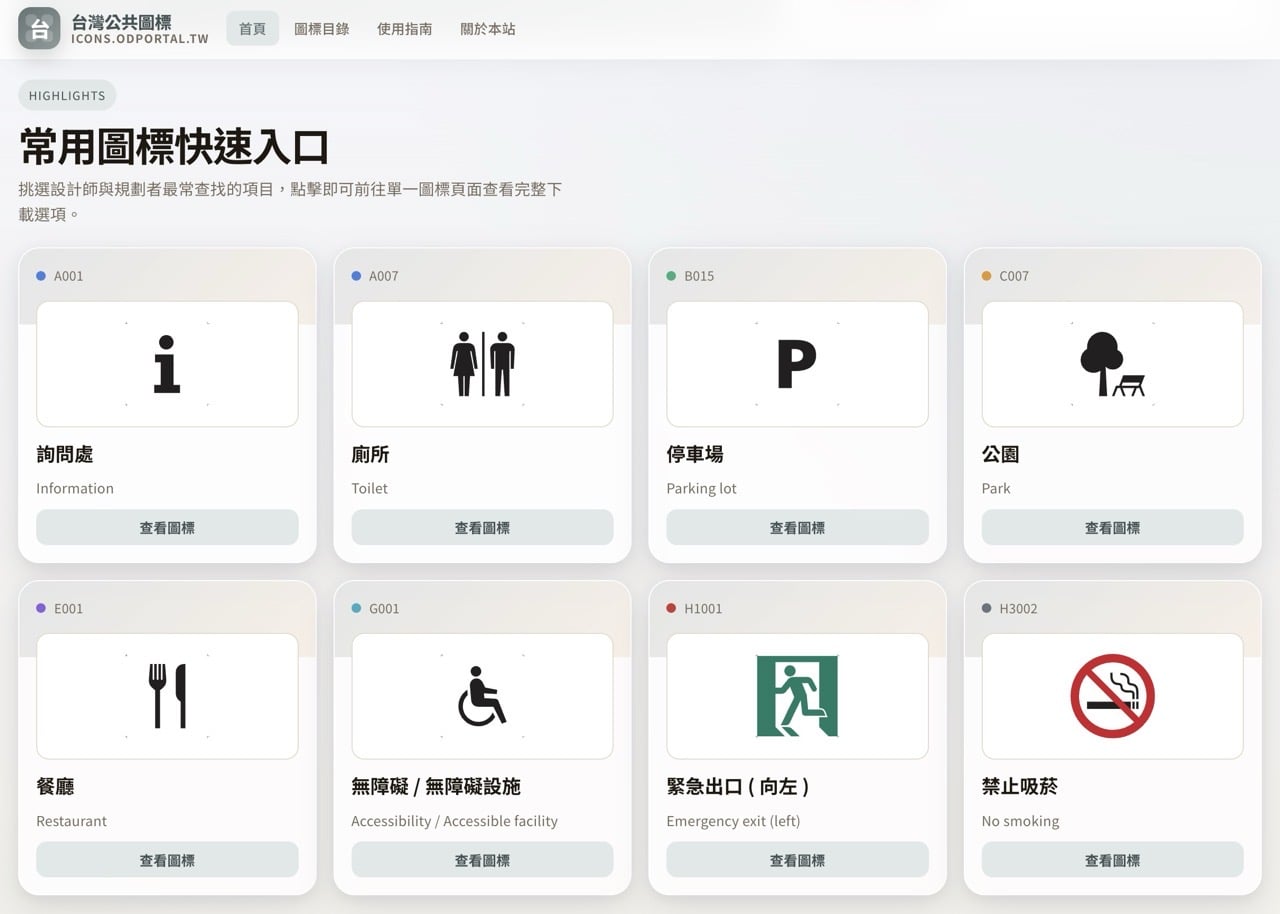Click the green Emergency exit pictogram
This screenshot has height=914, width=1280.
pyautogui.click(x=797, y=695)
